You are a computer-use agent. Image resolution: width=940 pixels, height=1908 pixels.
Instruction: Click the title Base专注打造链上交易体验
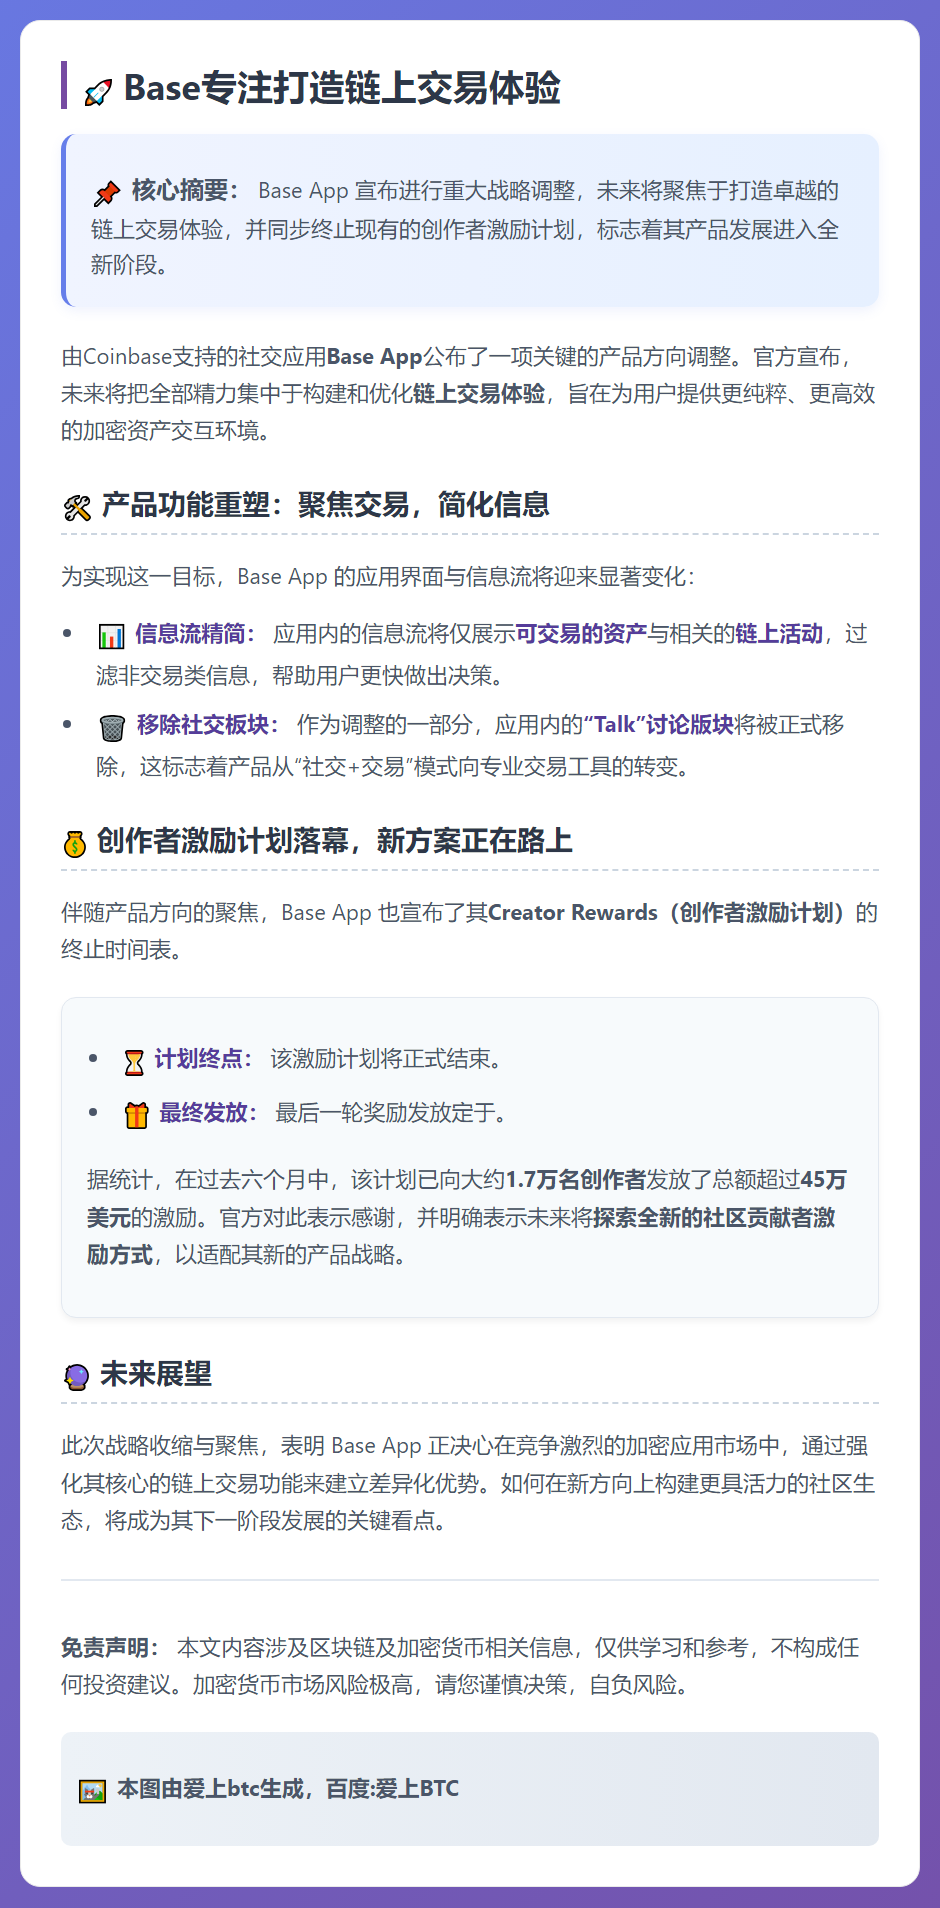342,89
